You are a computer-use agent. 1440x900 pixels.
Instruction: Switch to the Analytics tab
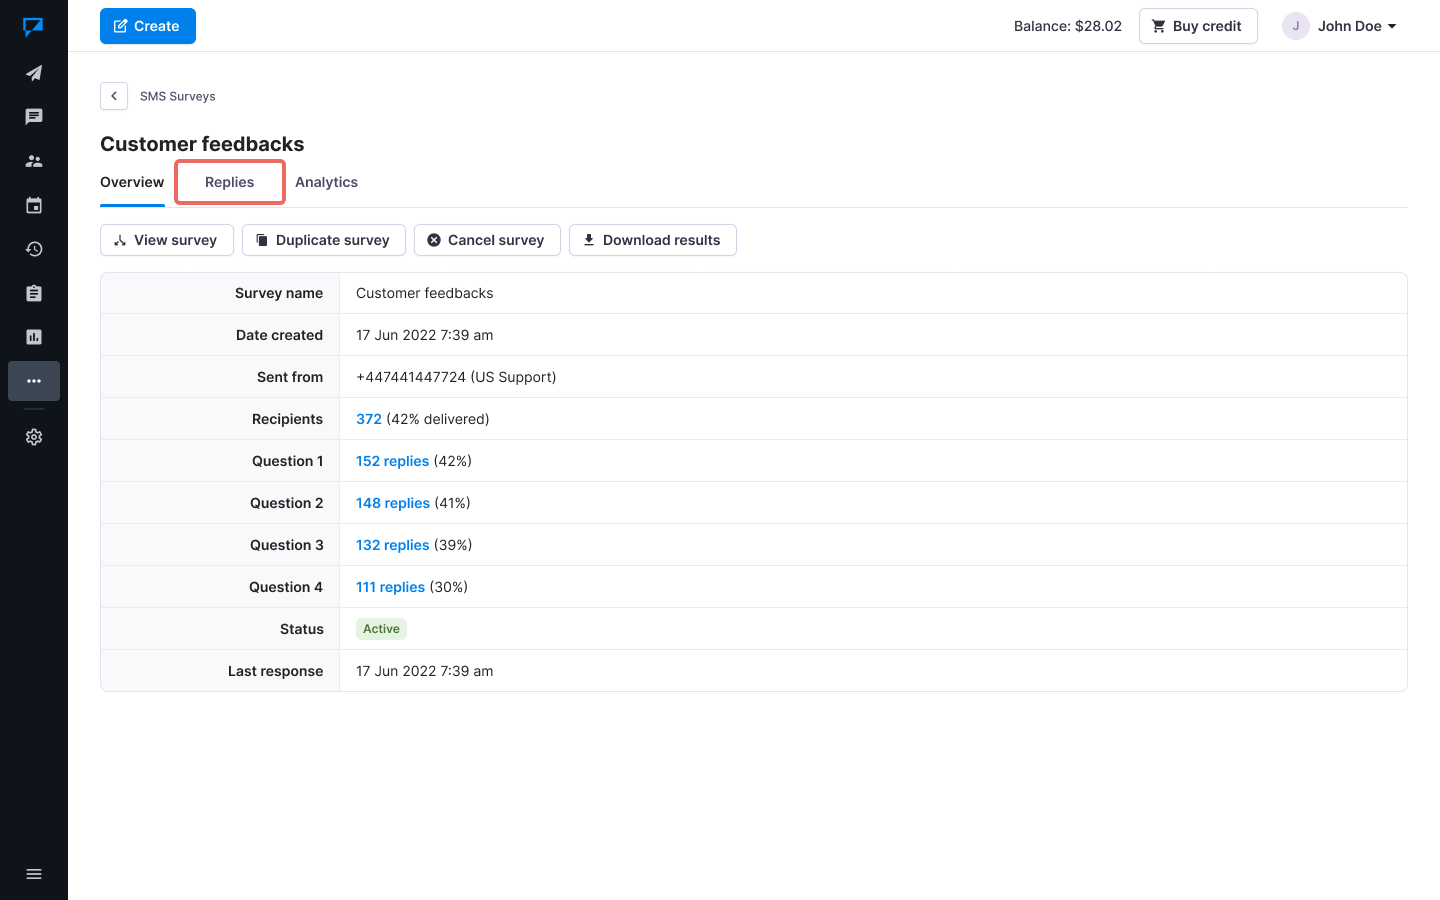[x=326, y=182]
